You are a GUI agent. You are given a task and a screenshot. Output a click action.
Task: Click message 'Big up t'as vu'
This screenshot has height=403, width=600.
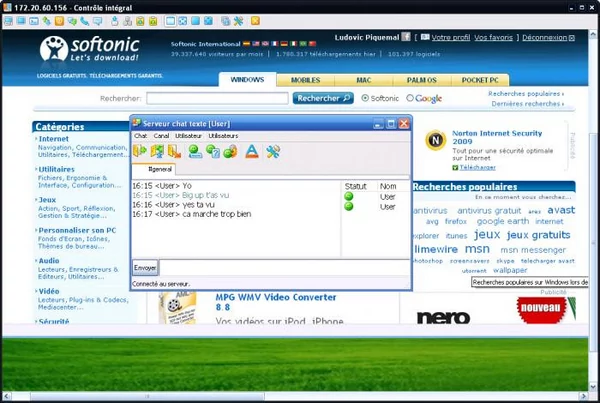click(x=205, y=195)
